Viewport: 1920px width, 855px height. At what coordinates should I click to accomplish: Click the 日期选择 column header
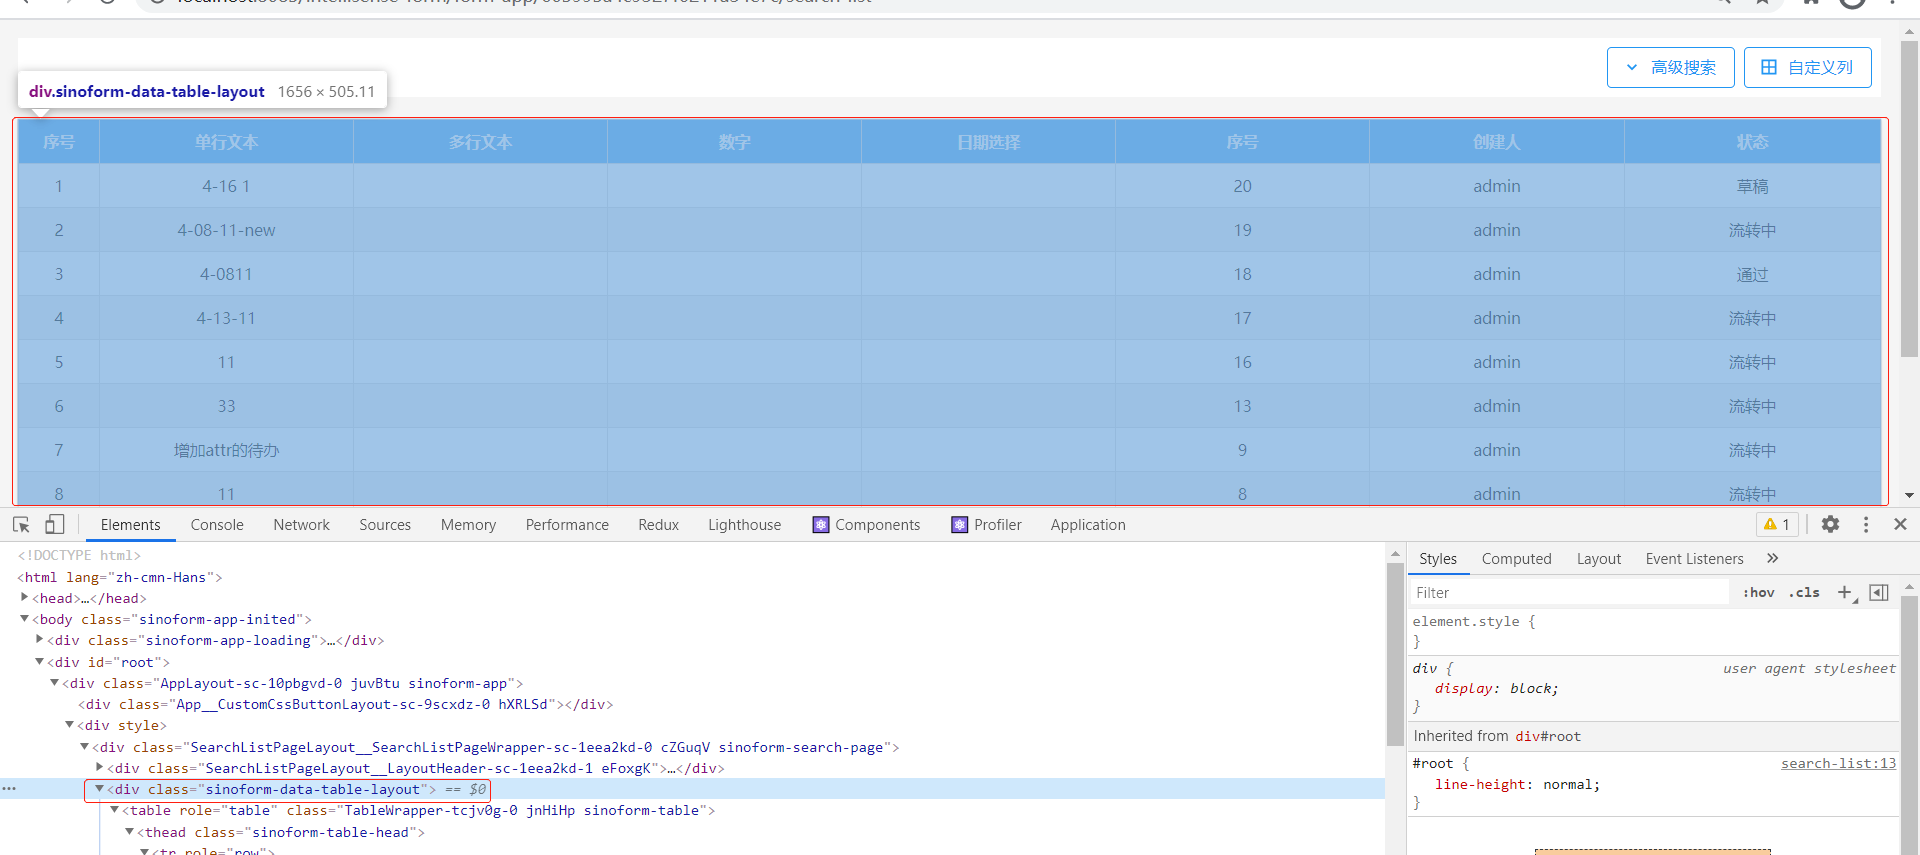tap(988, 142)
